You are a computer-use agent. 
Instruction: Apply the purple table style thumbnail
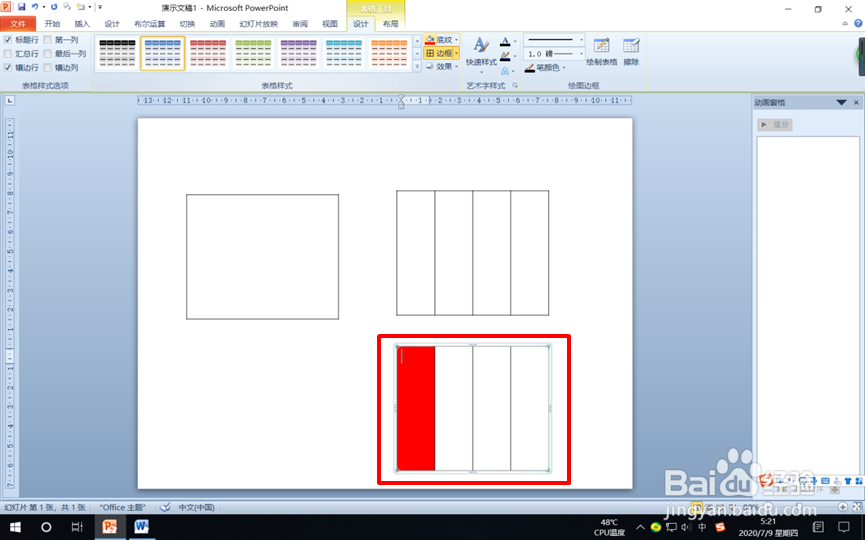pos(298,54)
